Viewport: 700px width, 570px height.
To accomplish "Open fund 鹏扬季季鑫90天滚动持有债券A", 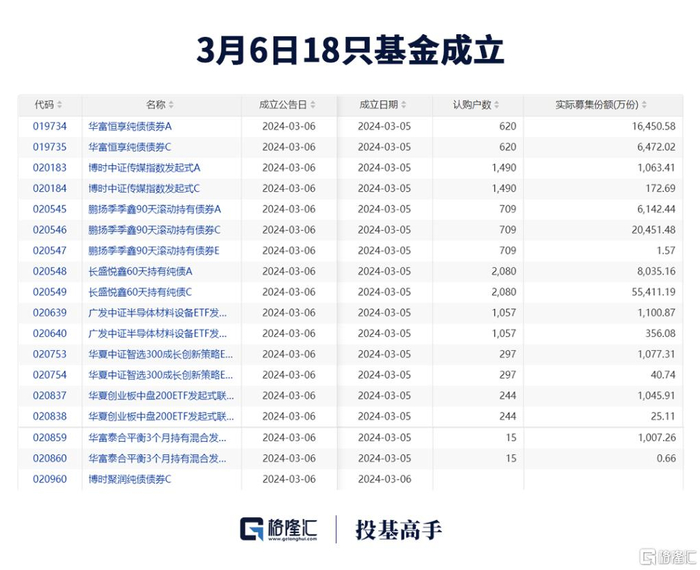I will coord(154,209).
